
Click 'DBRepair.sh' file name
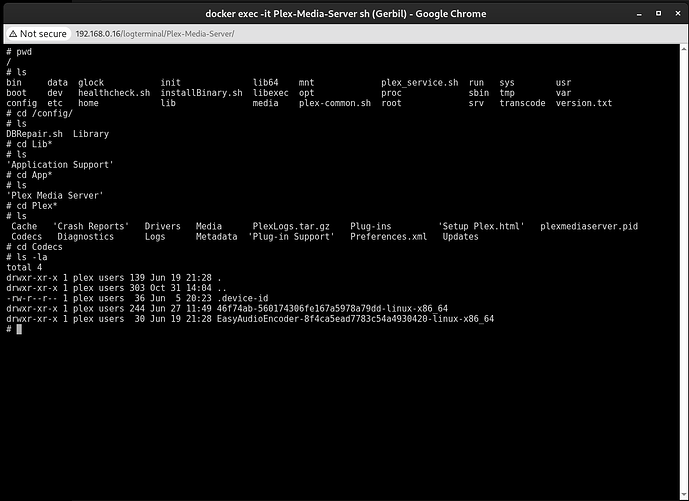click(34, 134)
